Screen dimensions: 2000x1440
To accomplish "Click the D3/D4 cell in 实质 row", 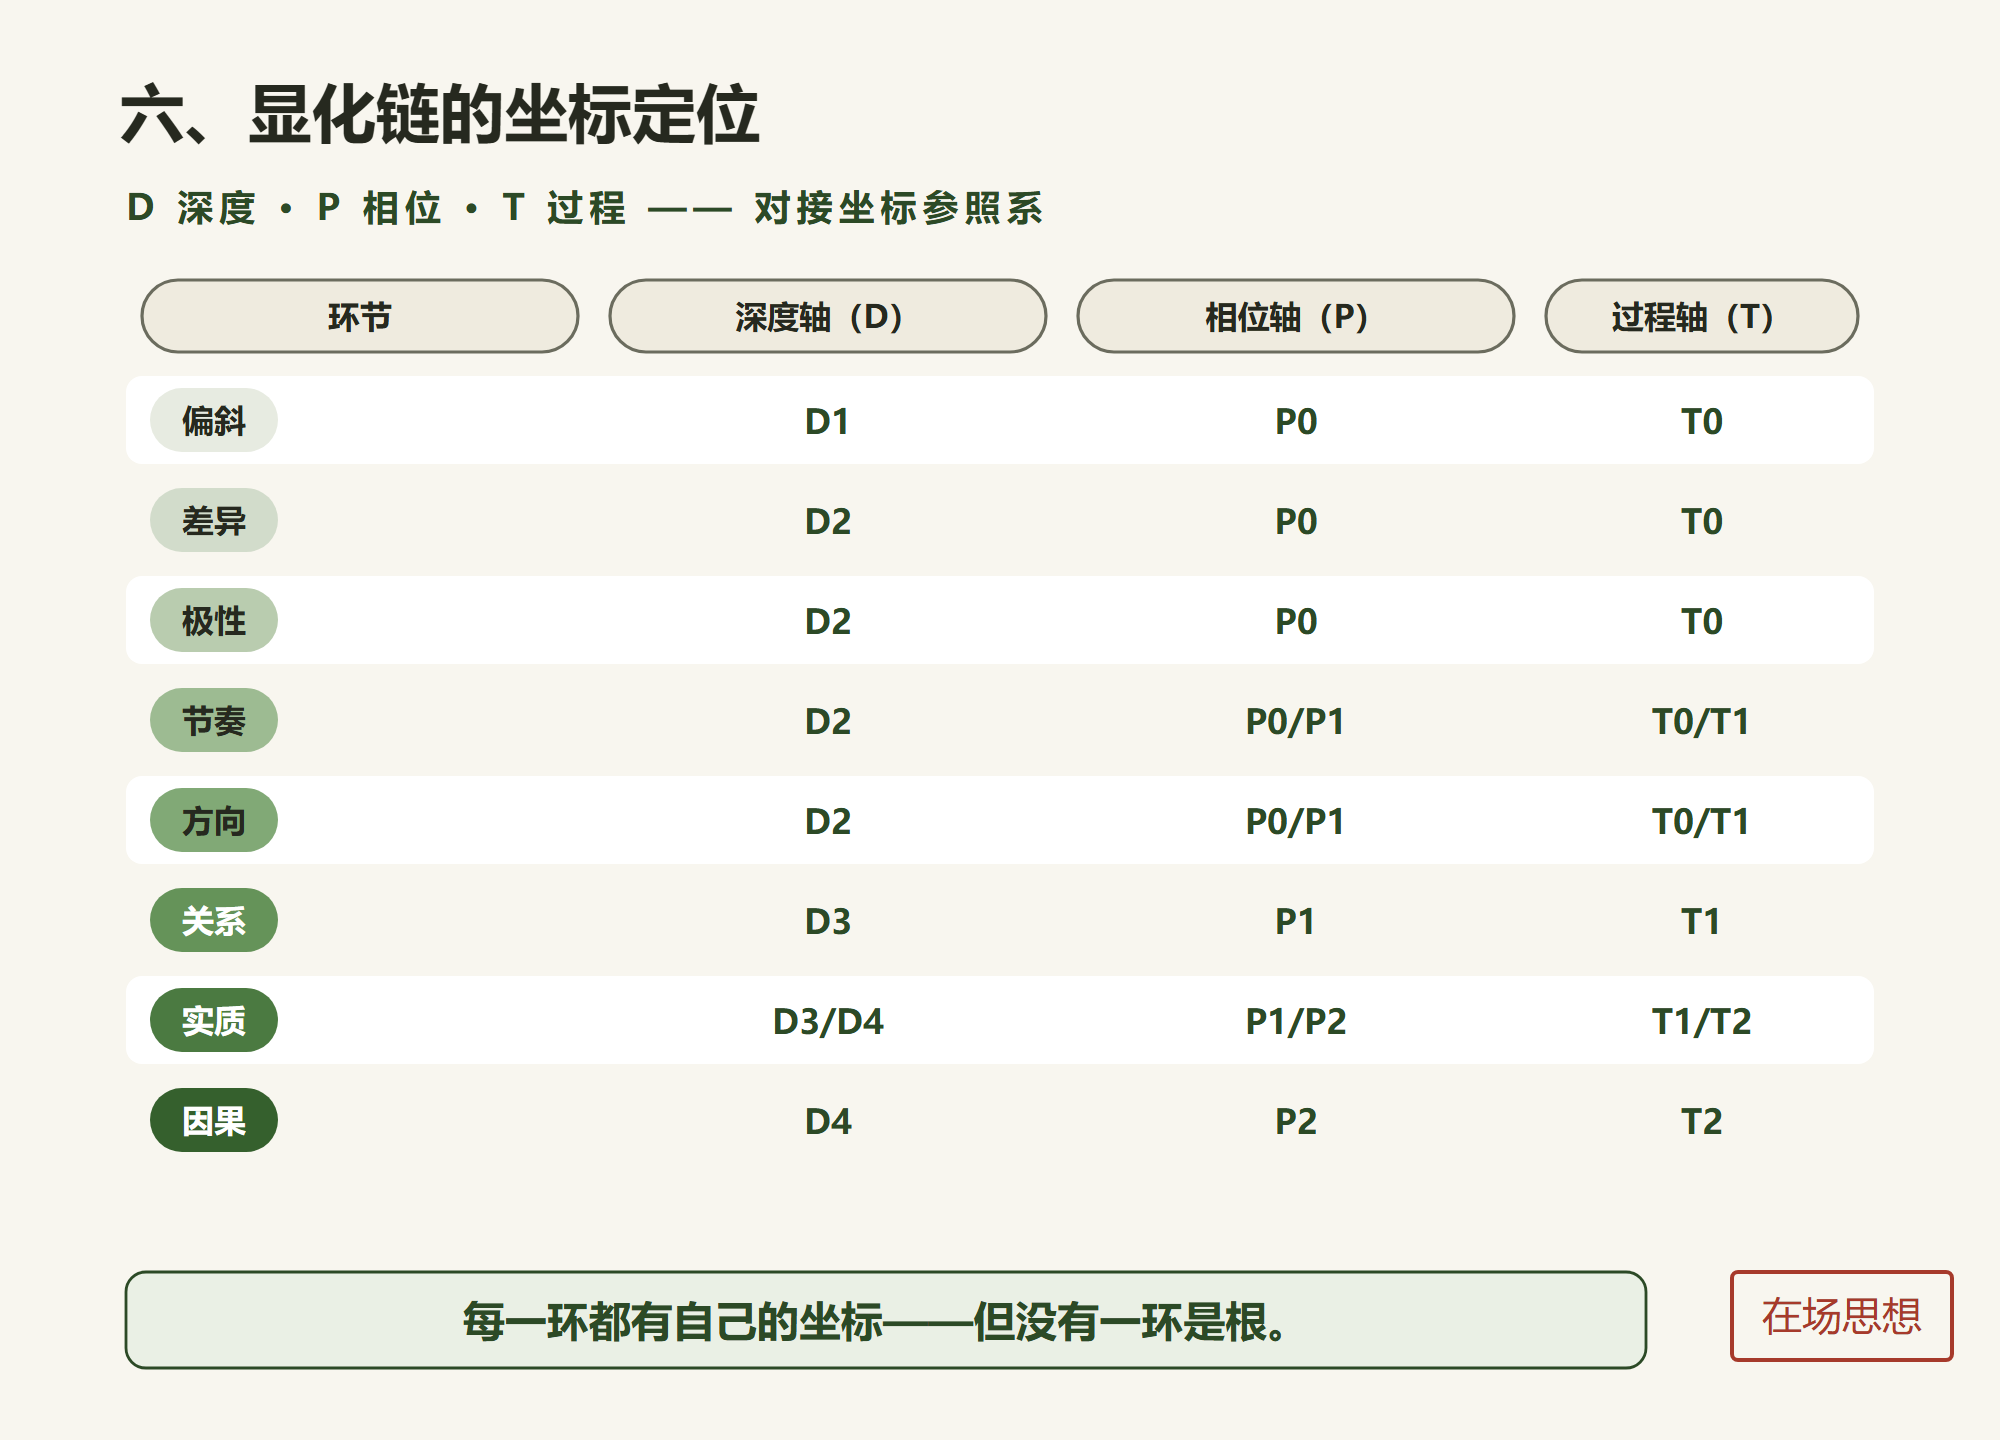I will pos(828,1021).
